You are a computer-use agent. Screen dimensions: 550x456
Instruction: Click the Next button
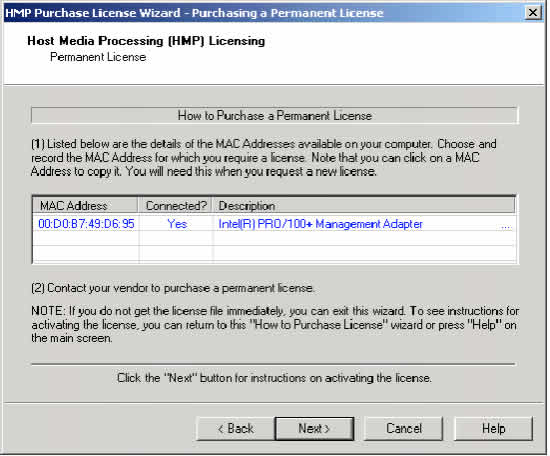tap(314, 428)
